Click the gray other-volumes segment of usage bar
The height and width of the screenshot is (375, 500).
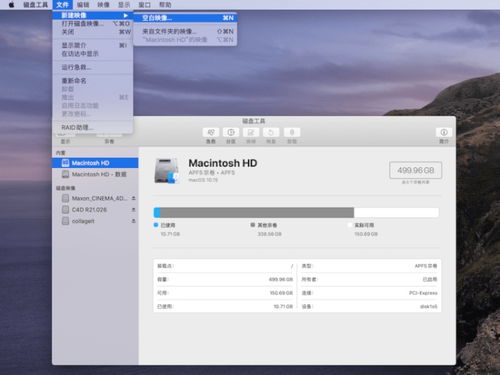point(257,212)
